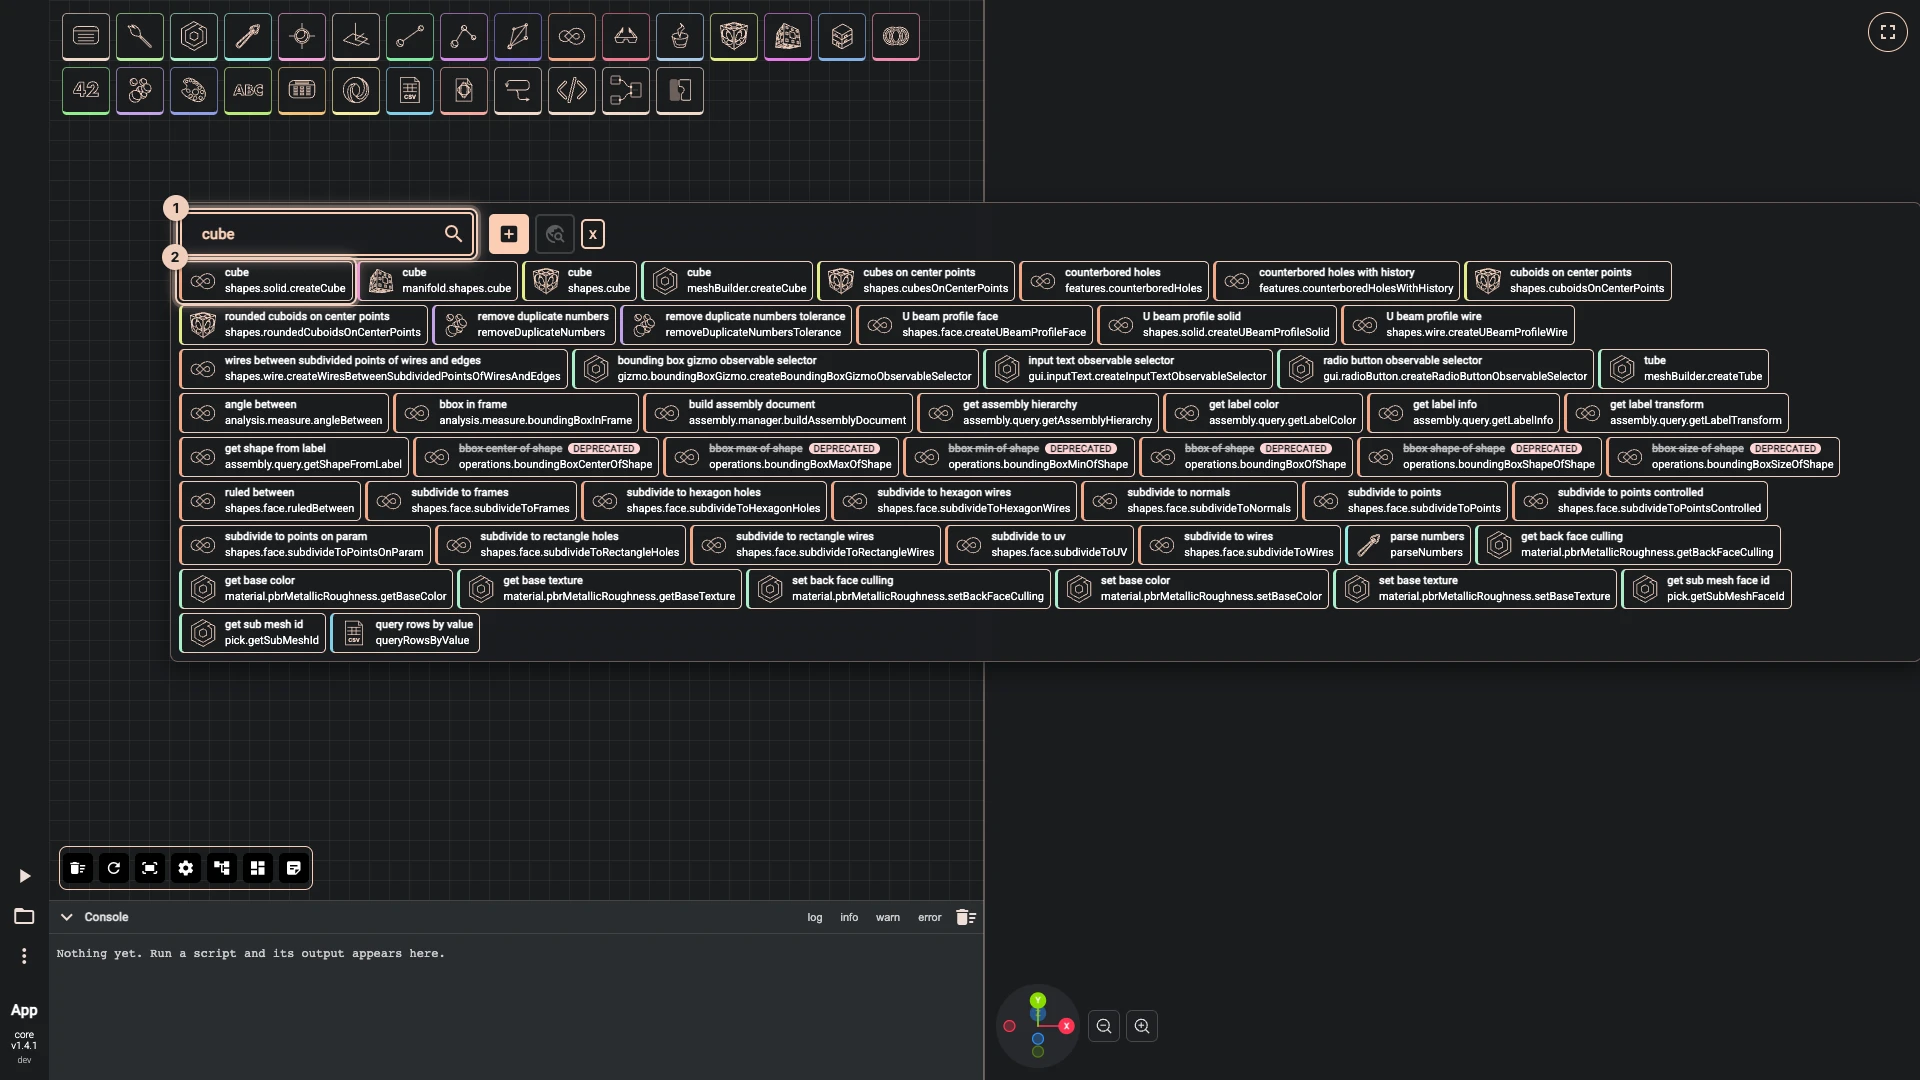
Task: Run the script with the play button
Action: [25, 876]
